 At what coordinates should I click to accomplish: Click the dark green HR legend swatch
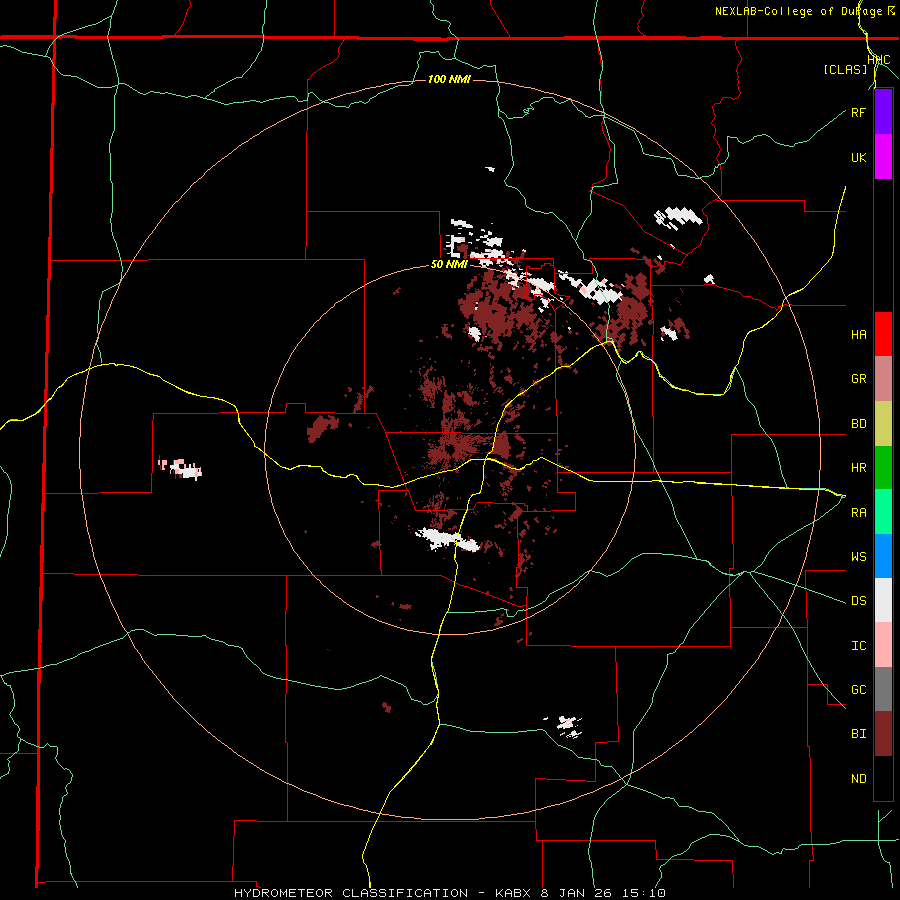[x=883, y=468]
